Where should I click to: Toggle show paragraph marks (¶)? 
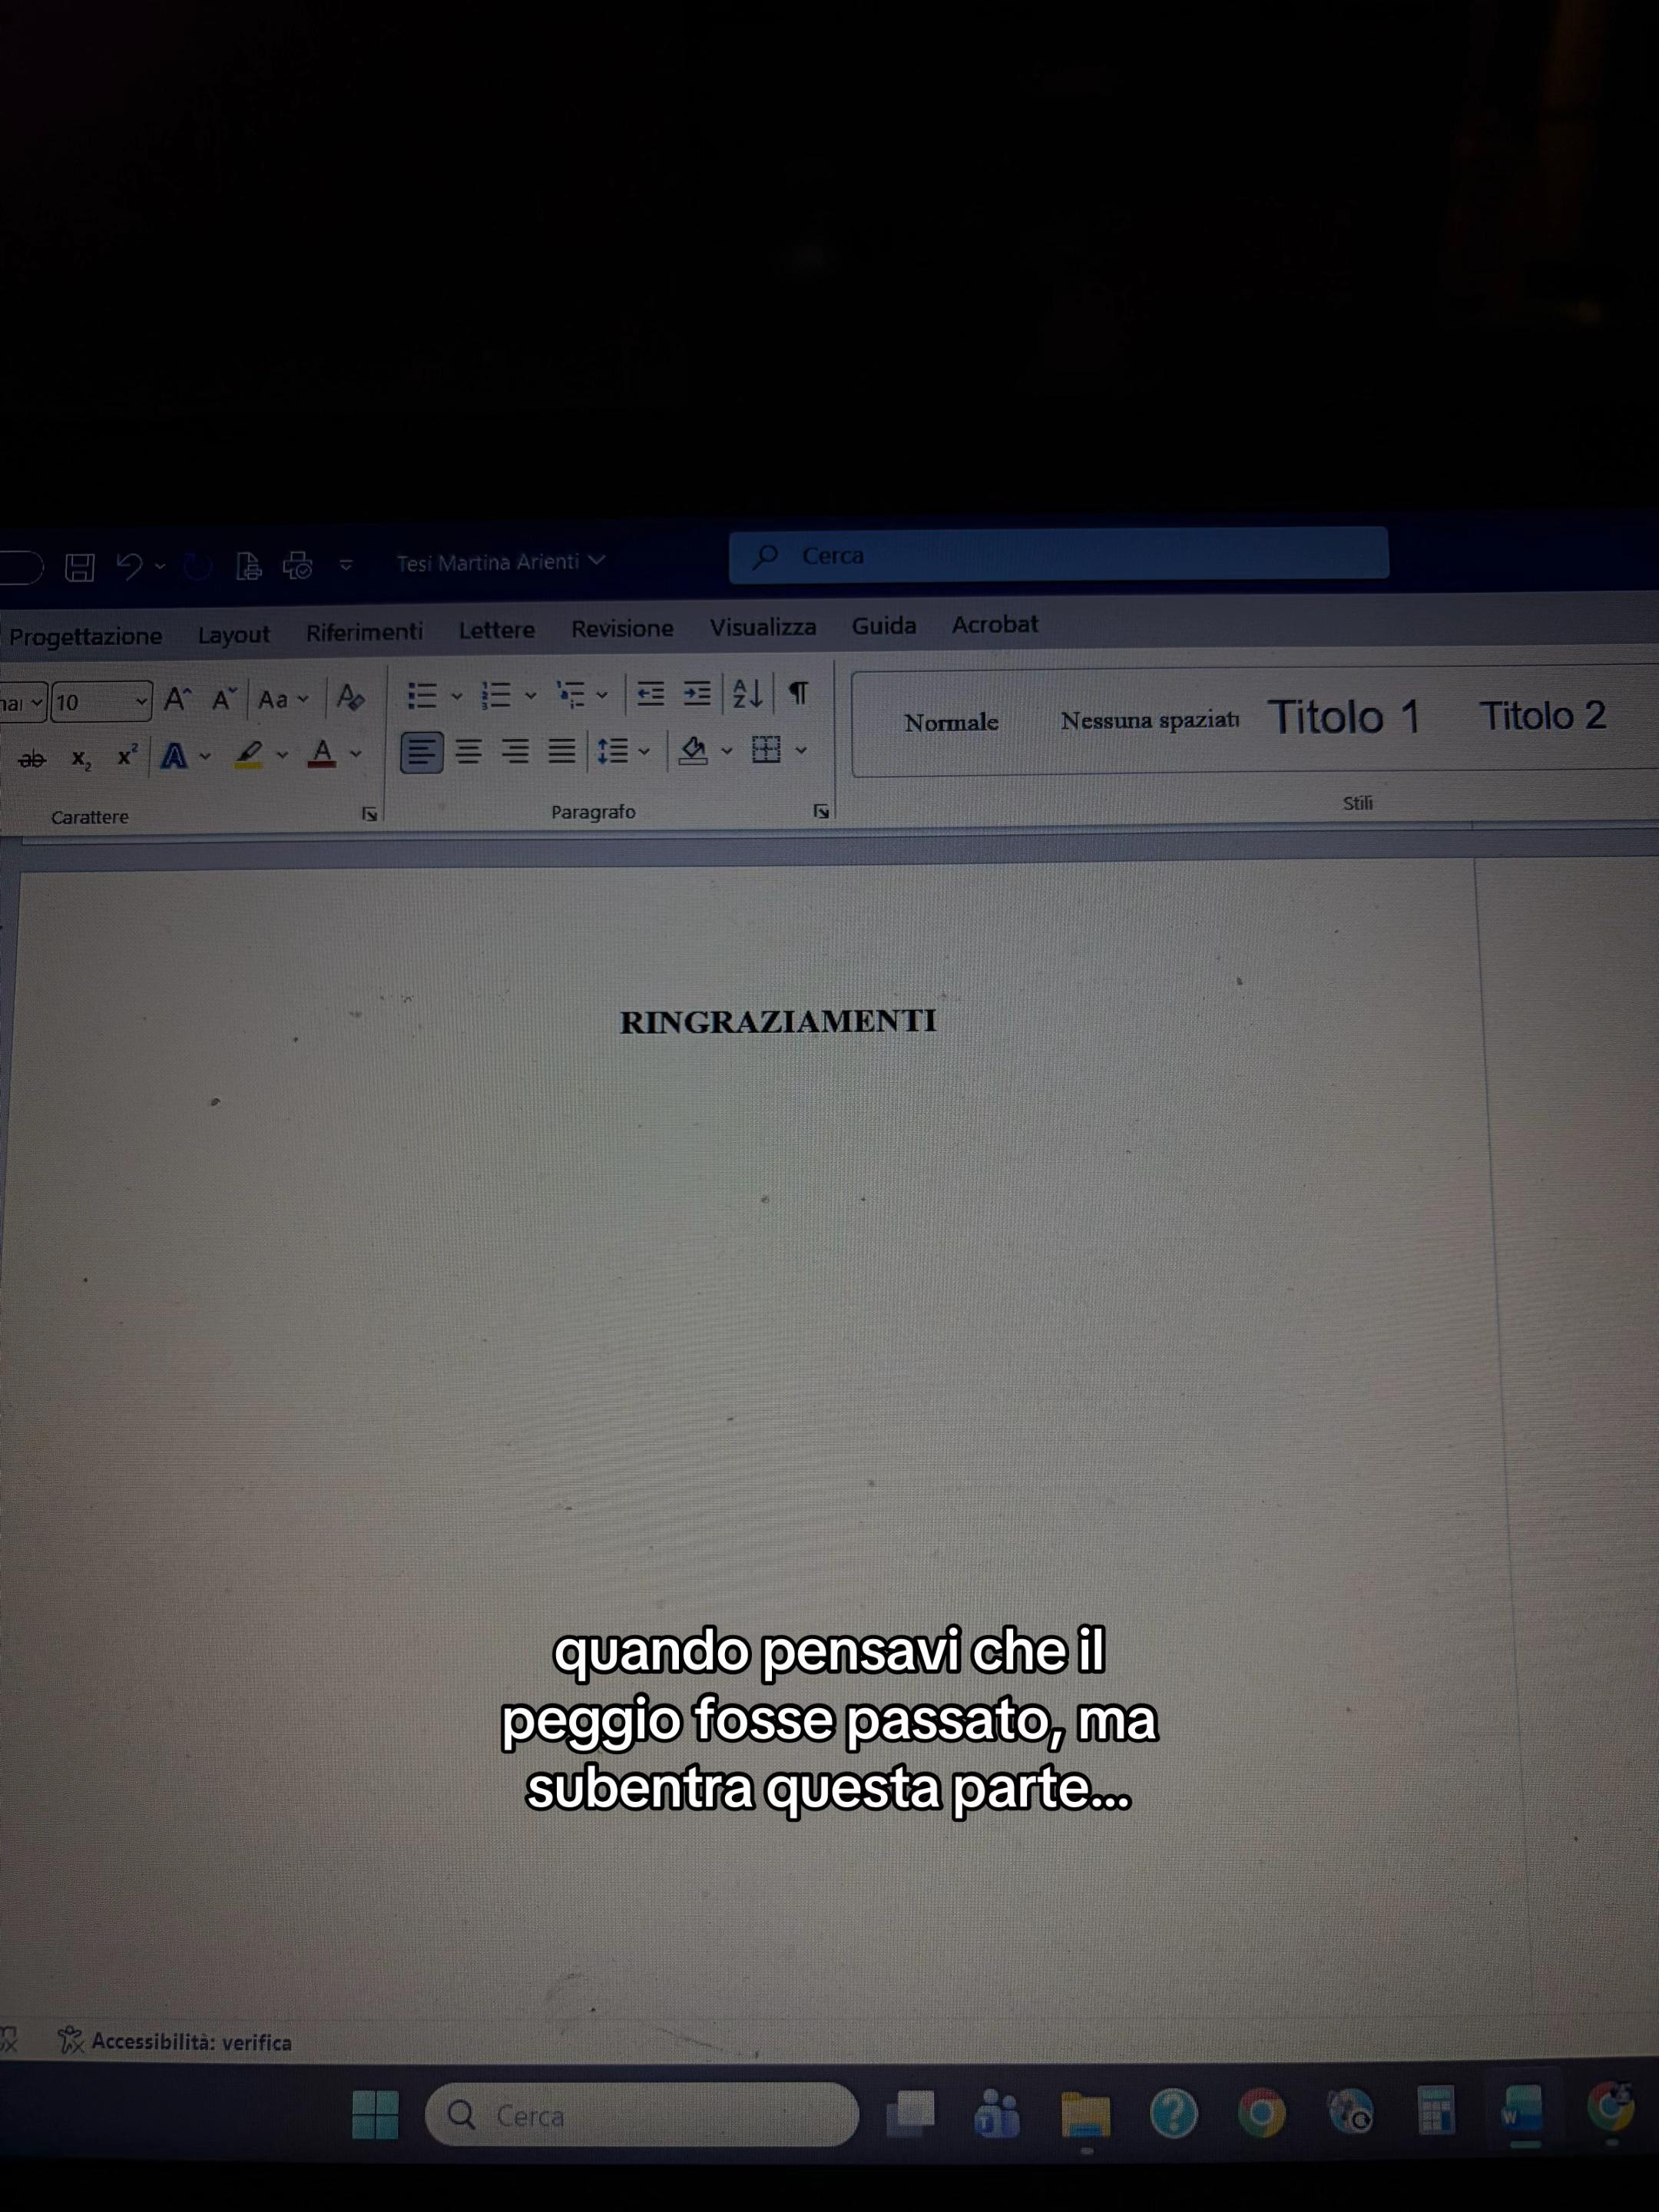point(798,692)
